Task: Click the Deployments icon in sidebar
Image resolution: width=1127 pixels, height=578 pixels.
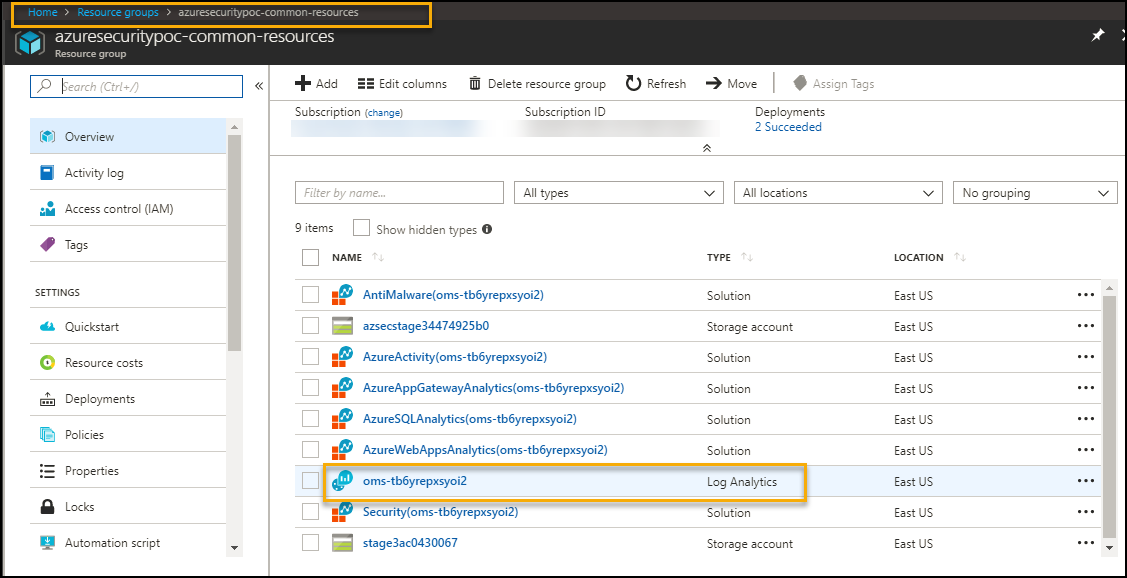Action: (x=47, y=399)
